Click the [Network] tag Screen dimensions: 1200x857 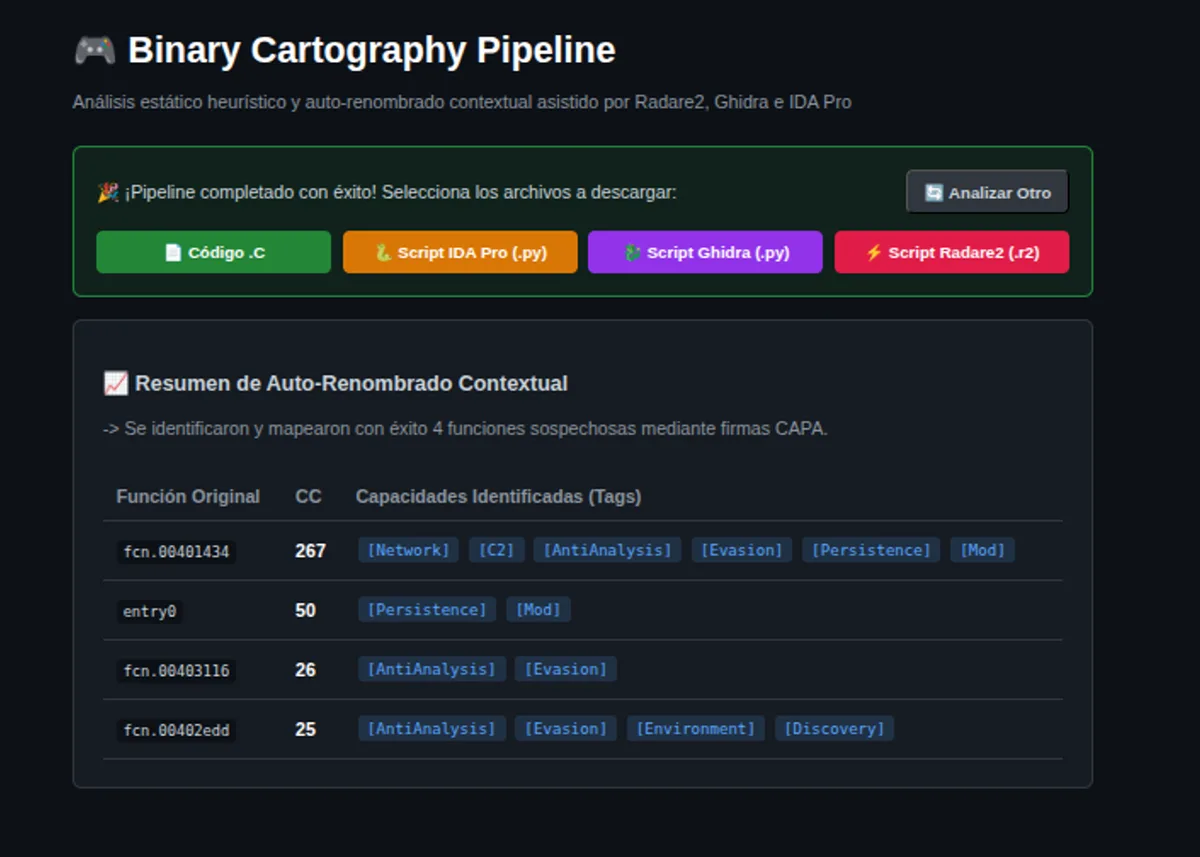coord(408,550)
